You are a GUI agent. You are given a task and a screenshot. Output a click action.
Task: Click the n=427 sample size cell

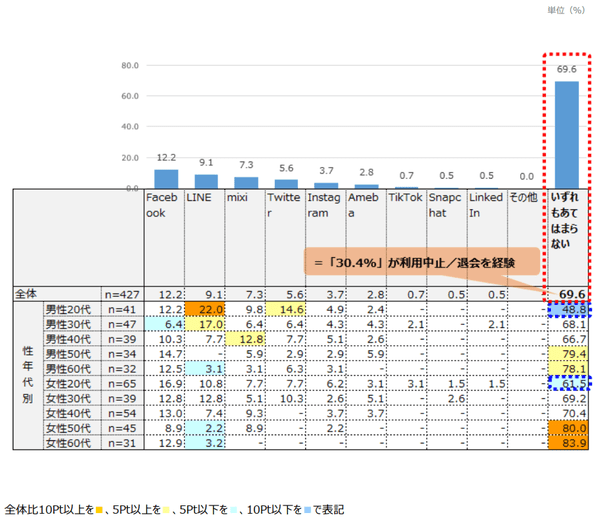click(x=122, y=295)
